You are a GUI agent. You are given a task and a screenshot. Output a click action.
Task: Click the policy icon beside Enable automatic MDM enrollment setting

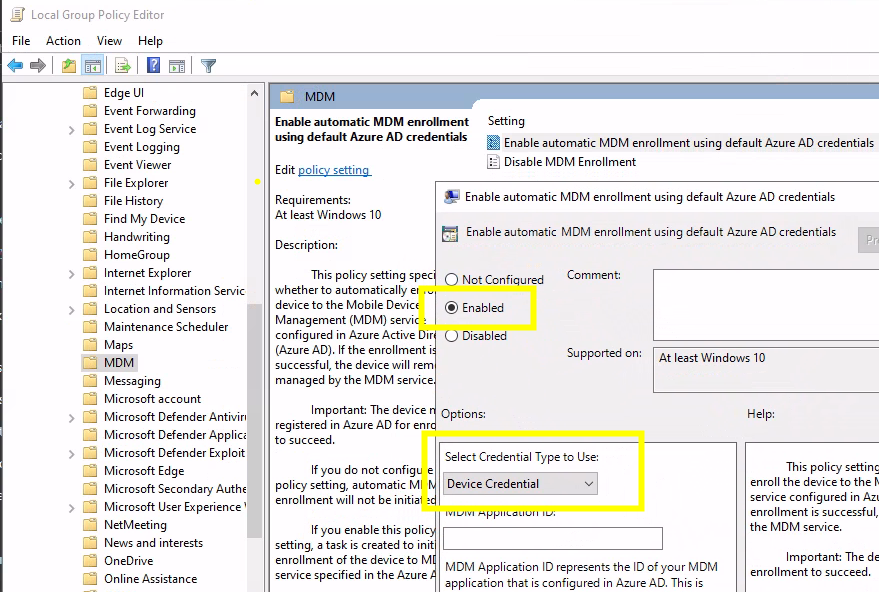(493, 142)
